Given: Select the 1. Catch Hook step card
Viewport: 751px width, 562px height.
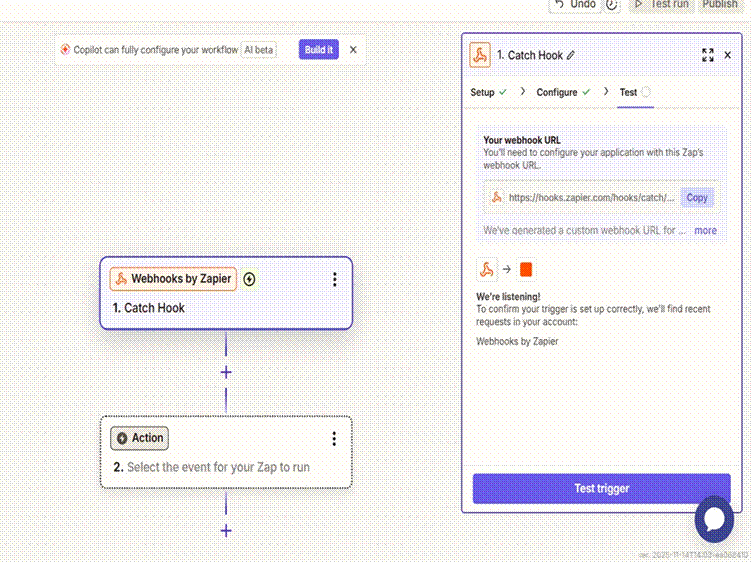Looking at the screenshot, I should point(226,293).
